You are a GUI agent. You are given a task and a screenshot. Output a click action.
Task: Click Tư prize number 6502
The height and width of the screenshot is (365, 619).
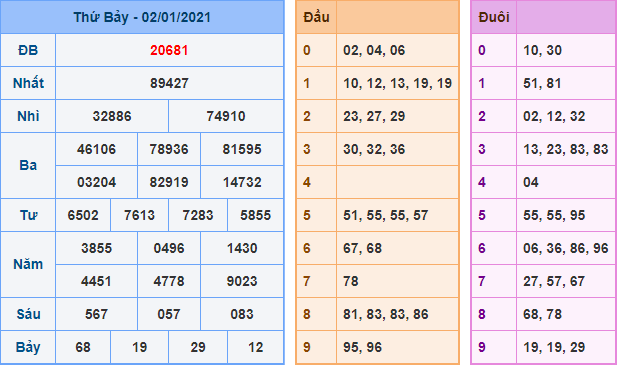[83, 215]
